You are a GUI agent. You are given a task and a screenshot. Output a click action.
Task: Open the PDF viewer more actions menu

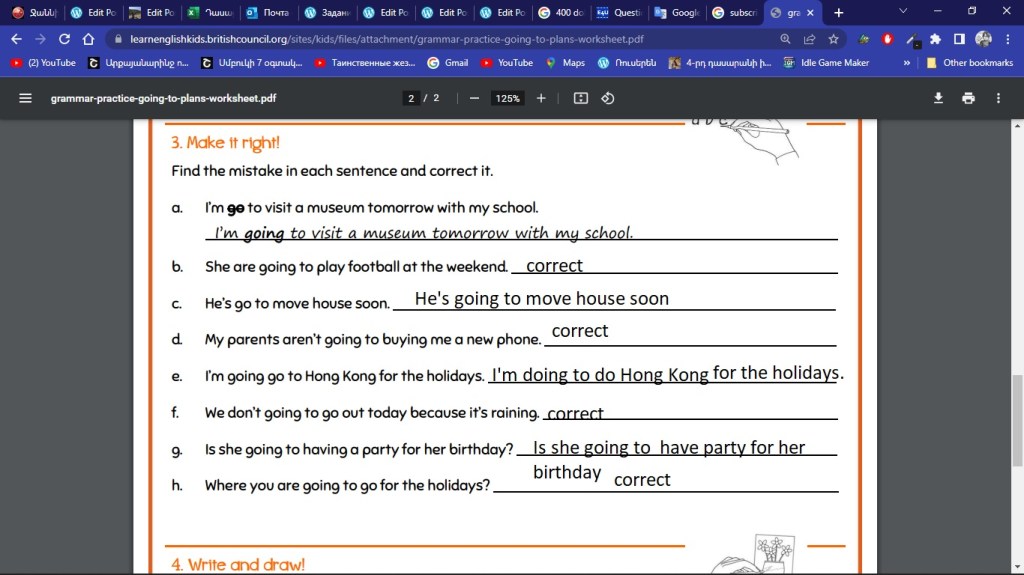coord(998,98)
